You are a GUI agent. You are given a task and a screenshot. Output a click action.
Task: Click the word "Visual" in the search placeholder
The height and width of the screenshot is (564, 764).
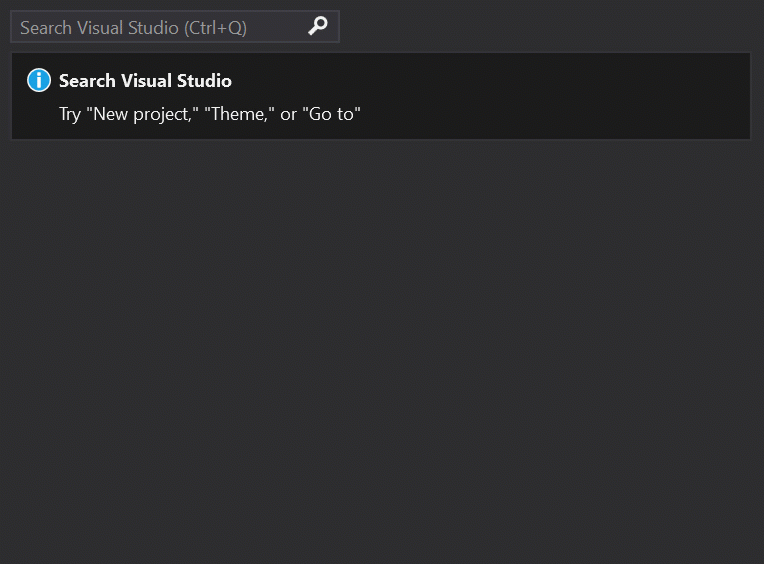(x=101, y=28)
